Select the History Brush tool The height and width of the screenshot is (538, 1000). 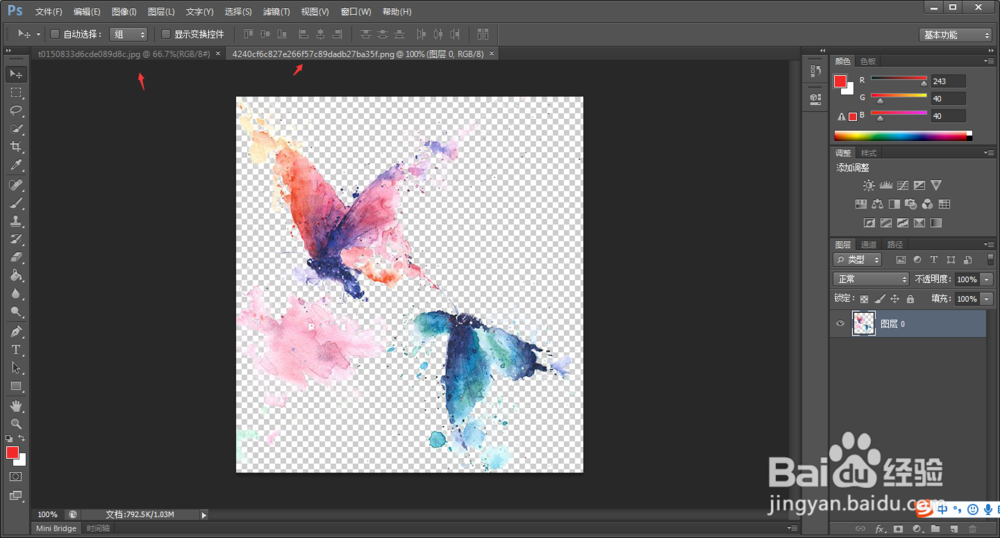(x=16, y=239)
